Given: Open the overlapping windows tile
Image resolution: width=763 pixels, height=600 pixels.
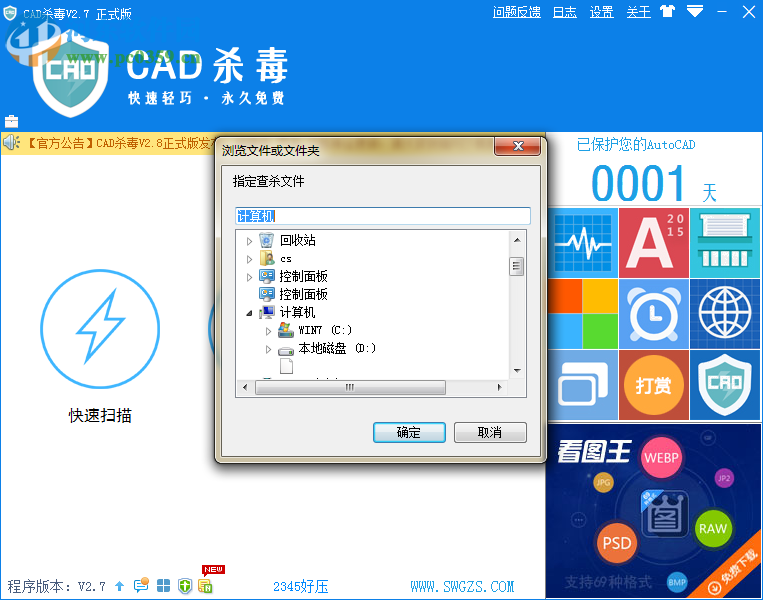Looking at the screenshot, I should tap(583, 385).
